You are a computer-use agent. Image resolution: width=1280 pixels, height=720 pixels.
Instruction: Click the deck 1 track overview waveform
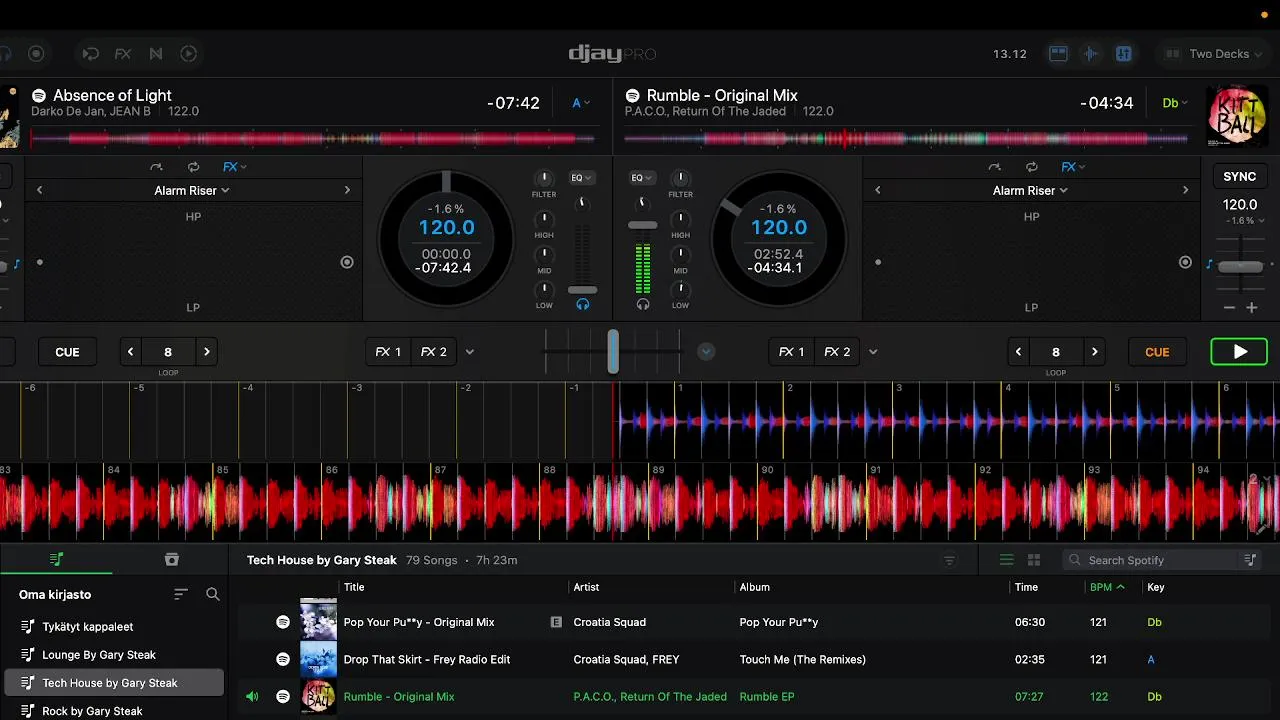(x=312, y=139)
